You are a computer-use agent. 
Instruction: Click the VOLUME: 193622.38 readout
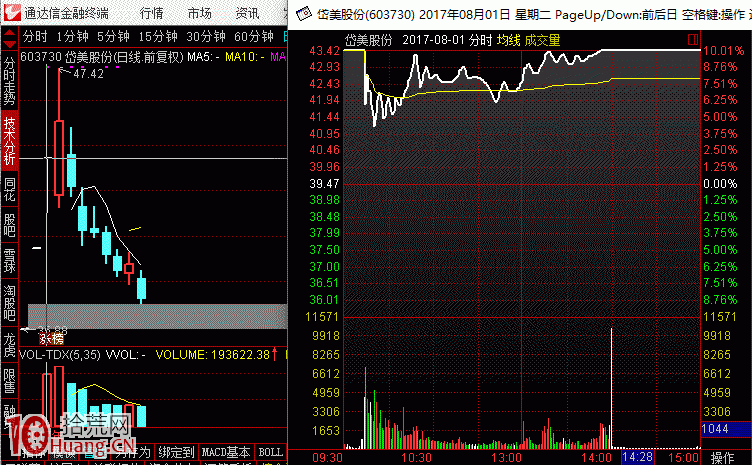(212, 355)
